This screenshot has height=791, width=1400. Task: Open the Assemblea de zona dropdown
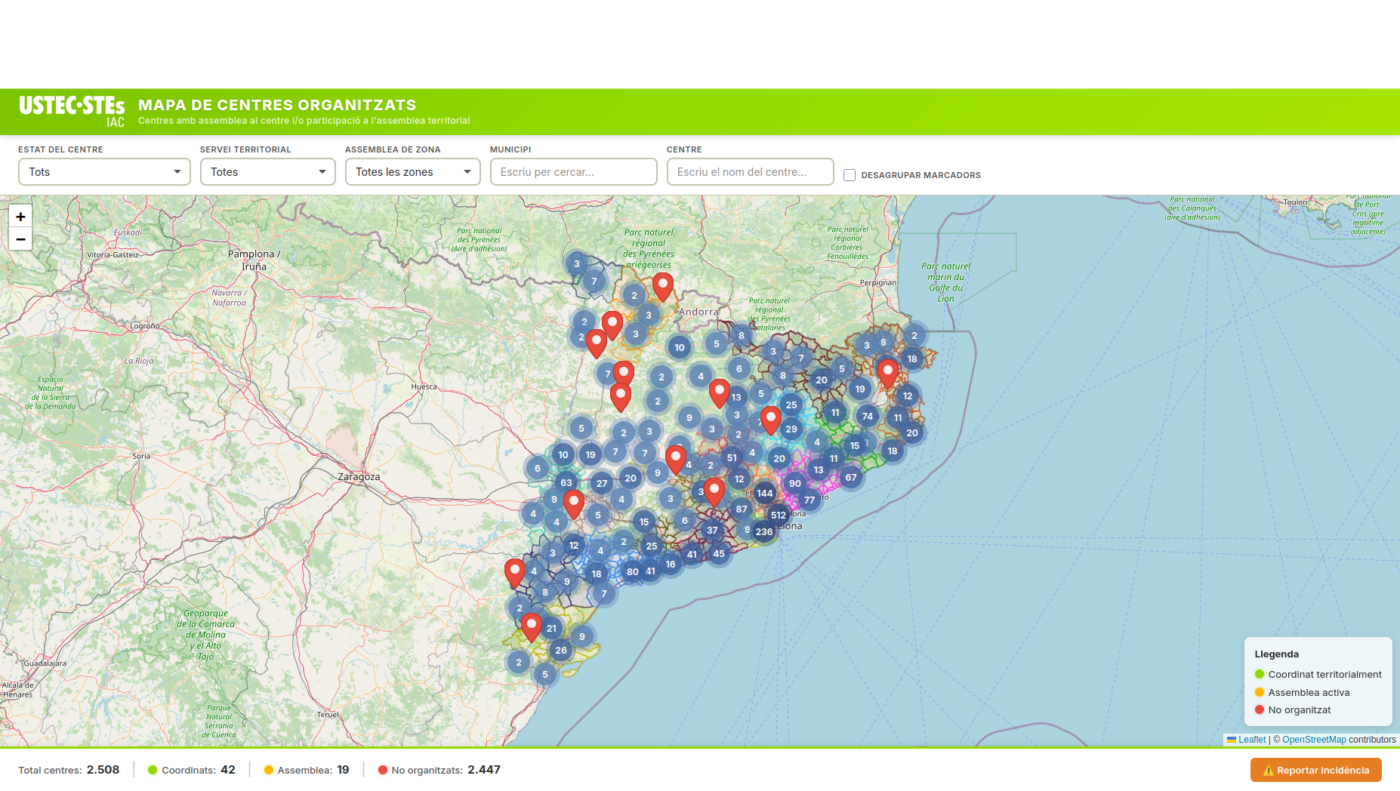[412, 172]
